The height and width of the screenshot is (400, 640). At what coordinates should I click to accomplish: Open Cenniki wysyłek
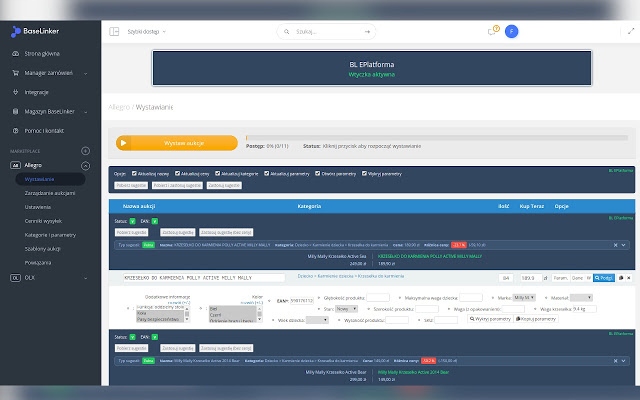43,221
